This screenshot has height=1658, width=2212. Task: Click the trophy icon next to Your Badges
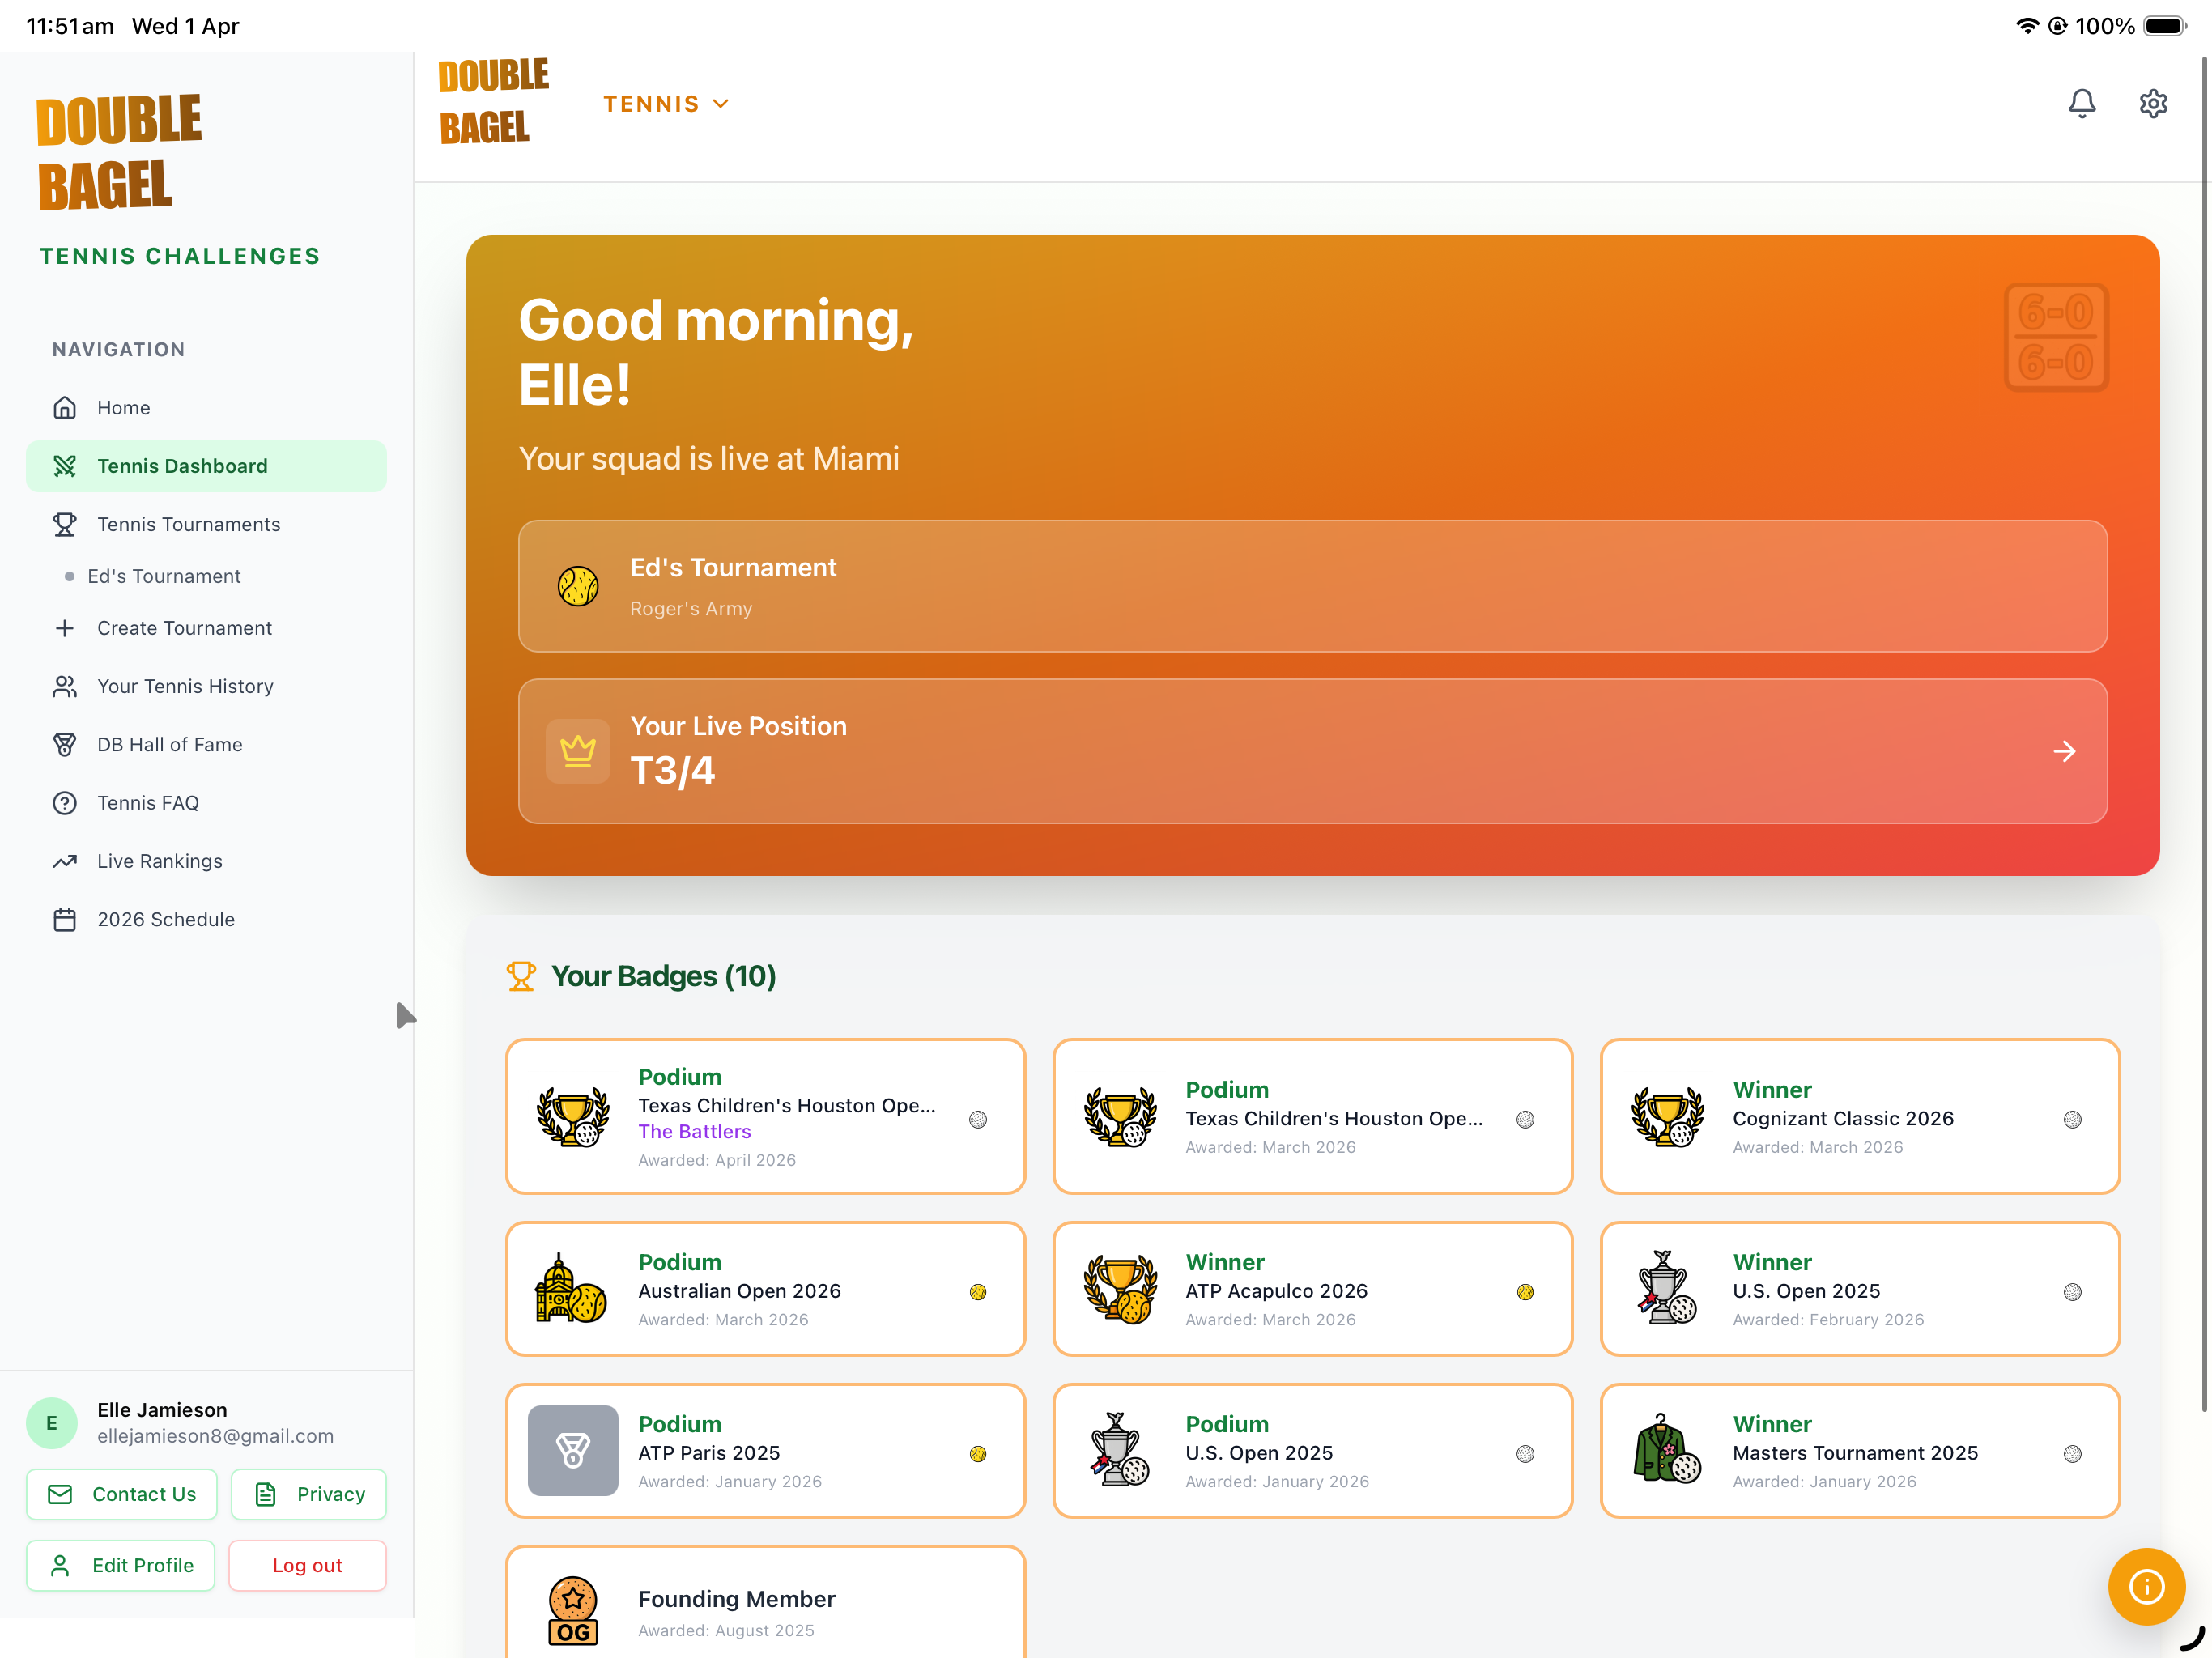[x=521, y=976]
